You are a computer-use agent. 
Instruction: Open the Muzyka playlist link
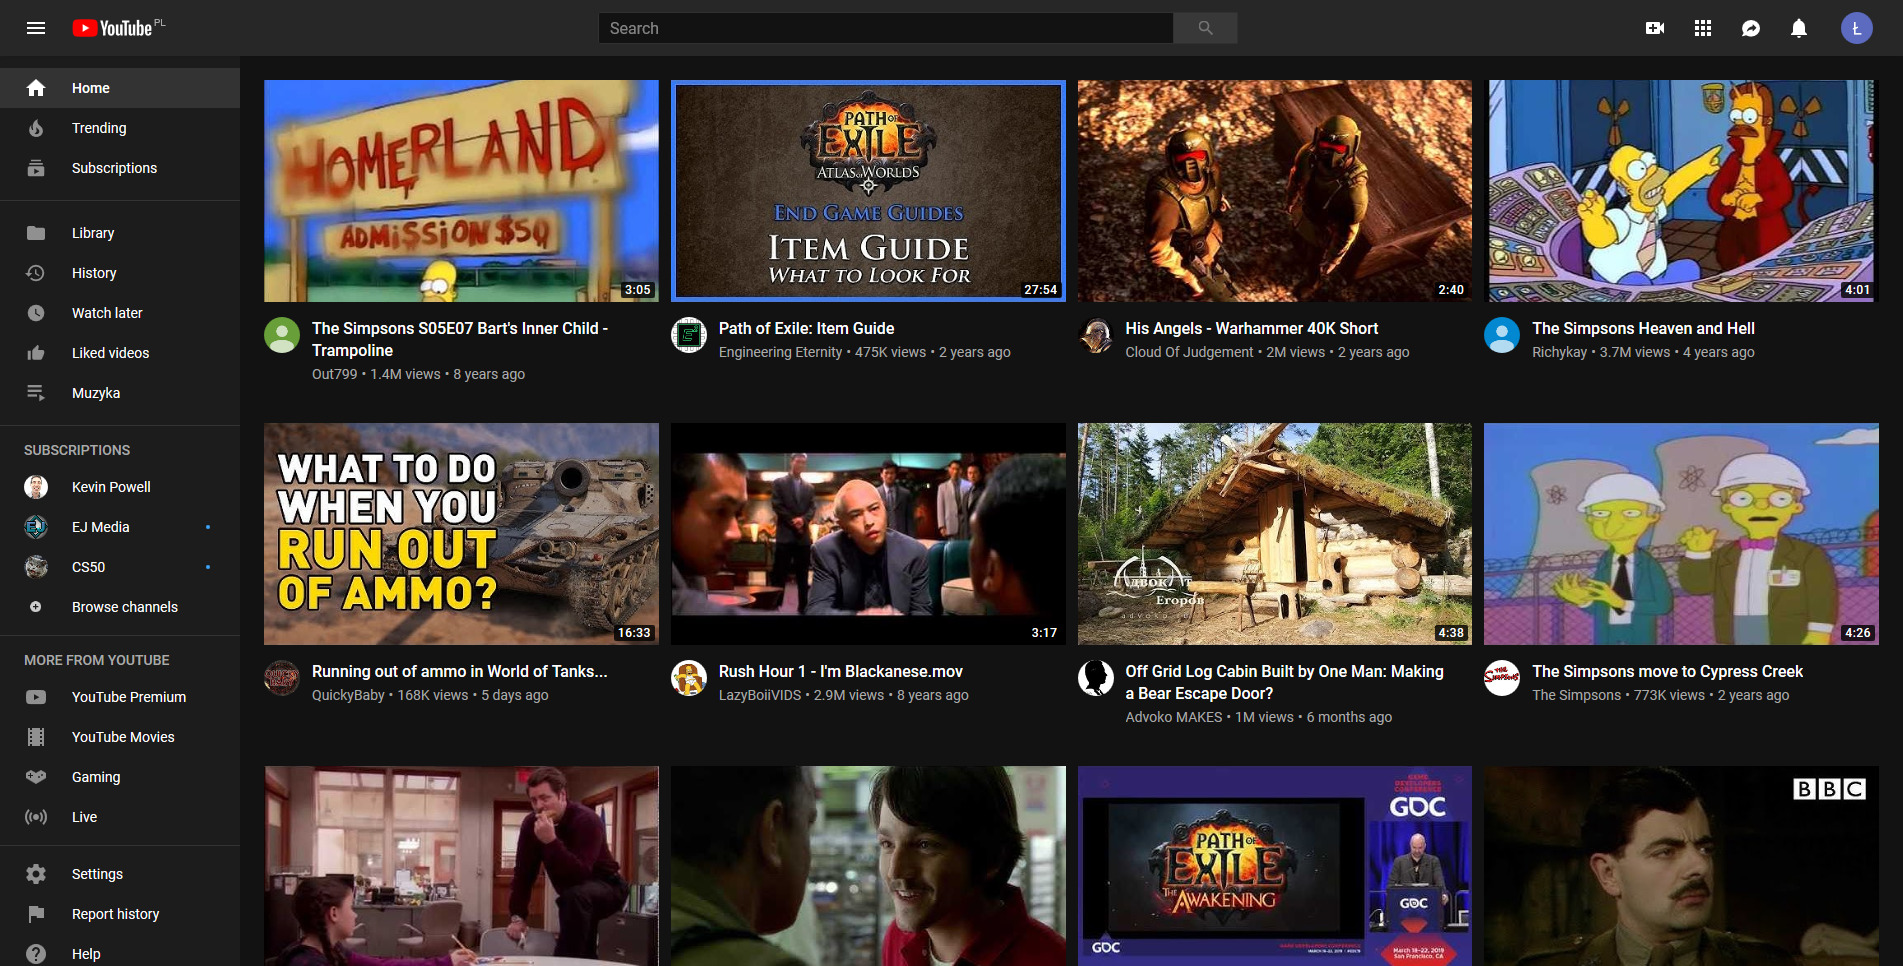(x=120, y=393)
